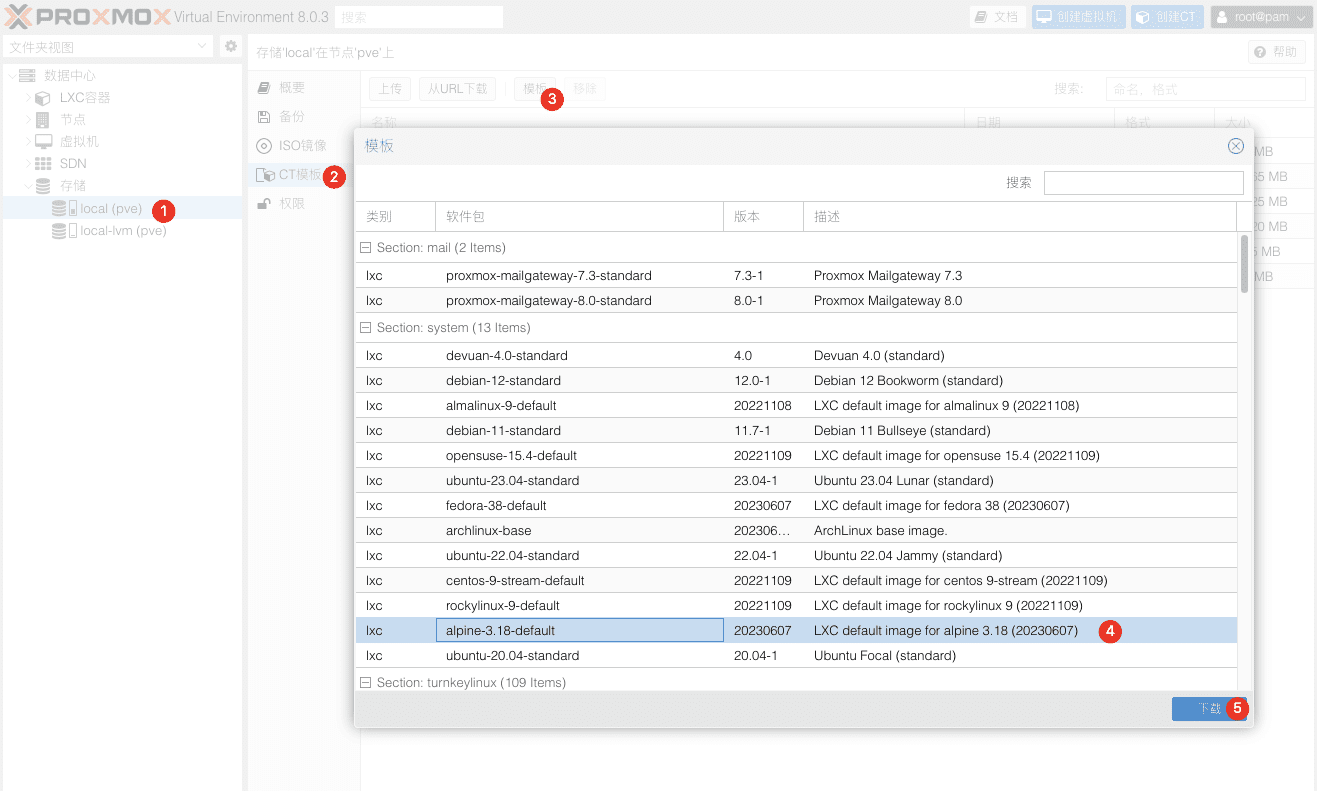
Task: Click the top header 搜索 field
Action: coord(418,17)
